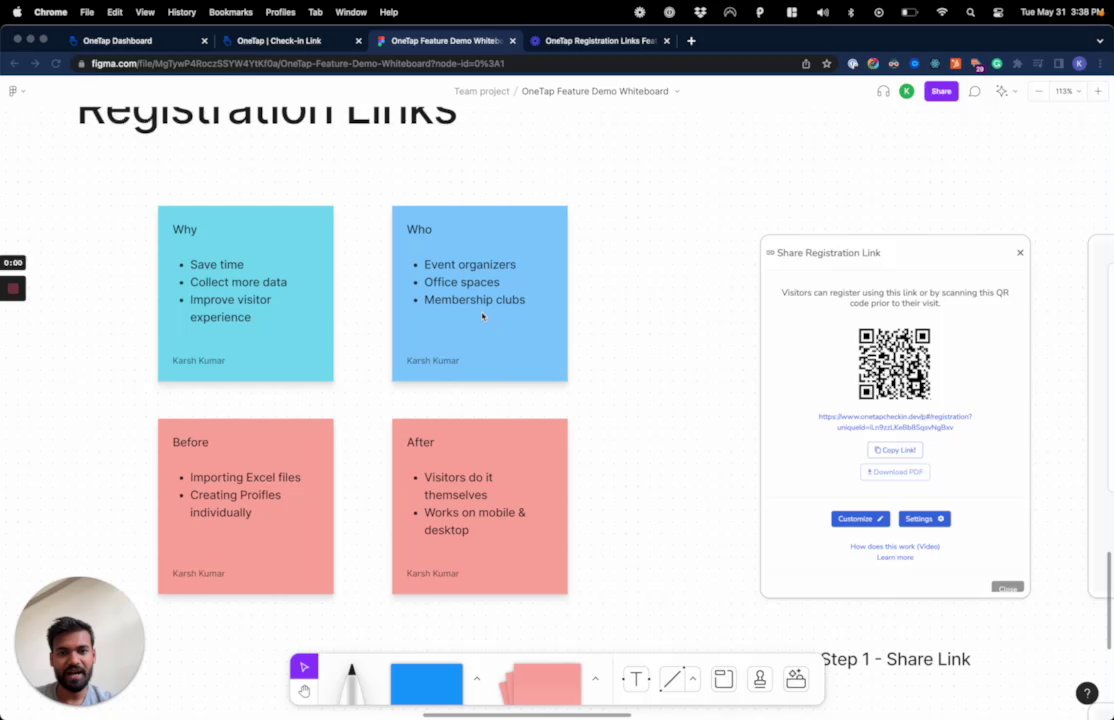Image resolution: width=1114 pixels, height=720 pixels.
Task: Choose the pink sticky note tool
Action: 542,684
